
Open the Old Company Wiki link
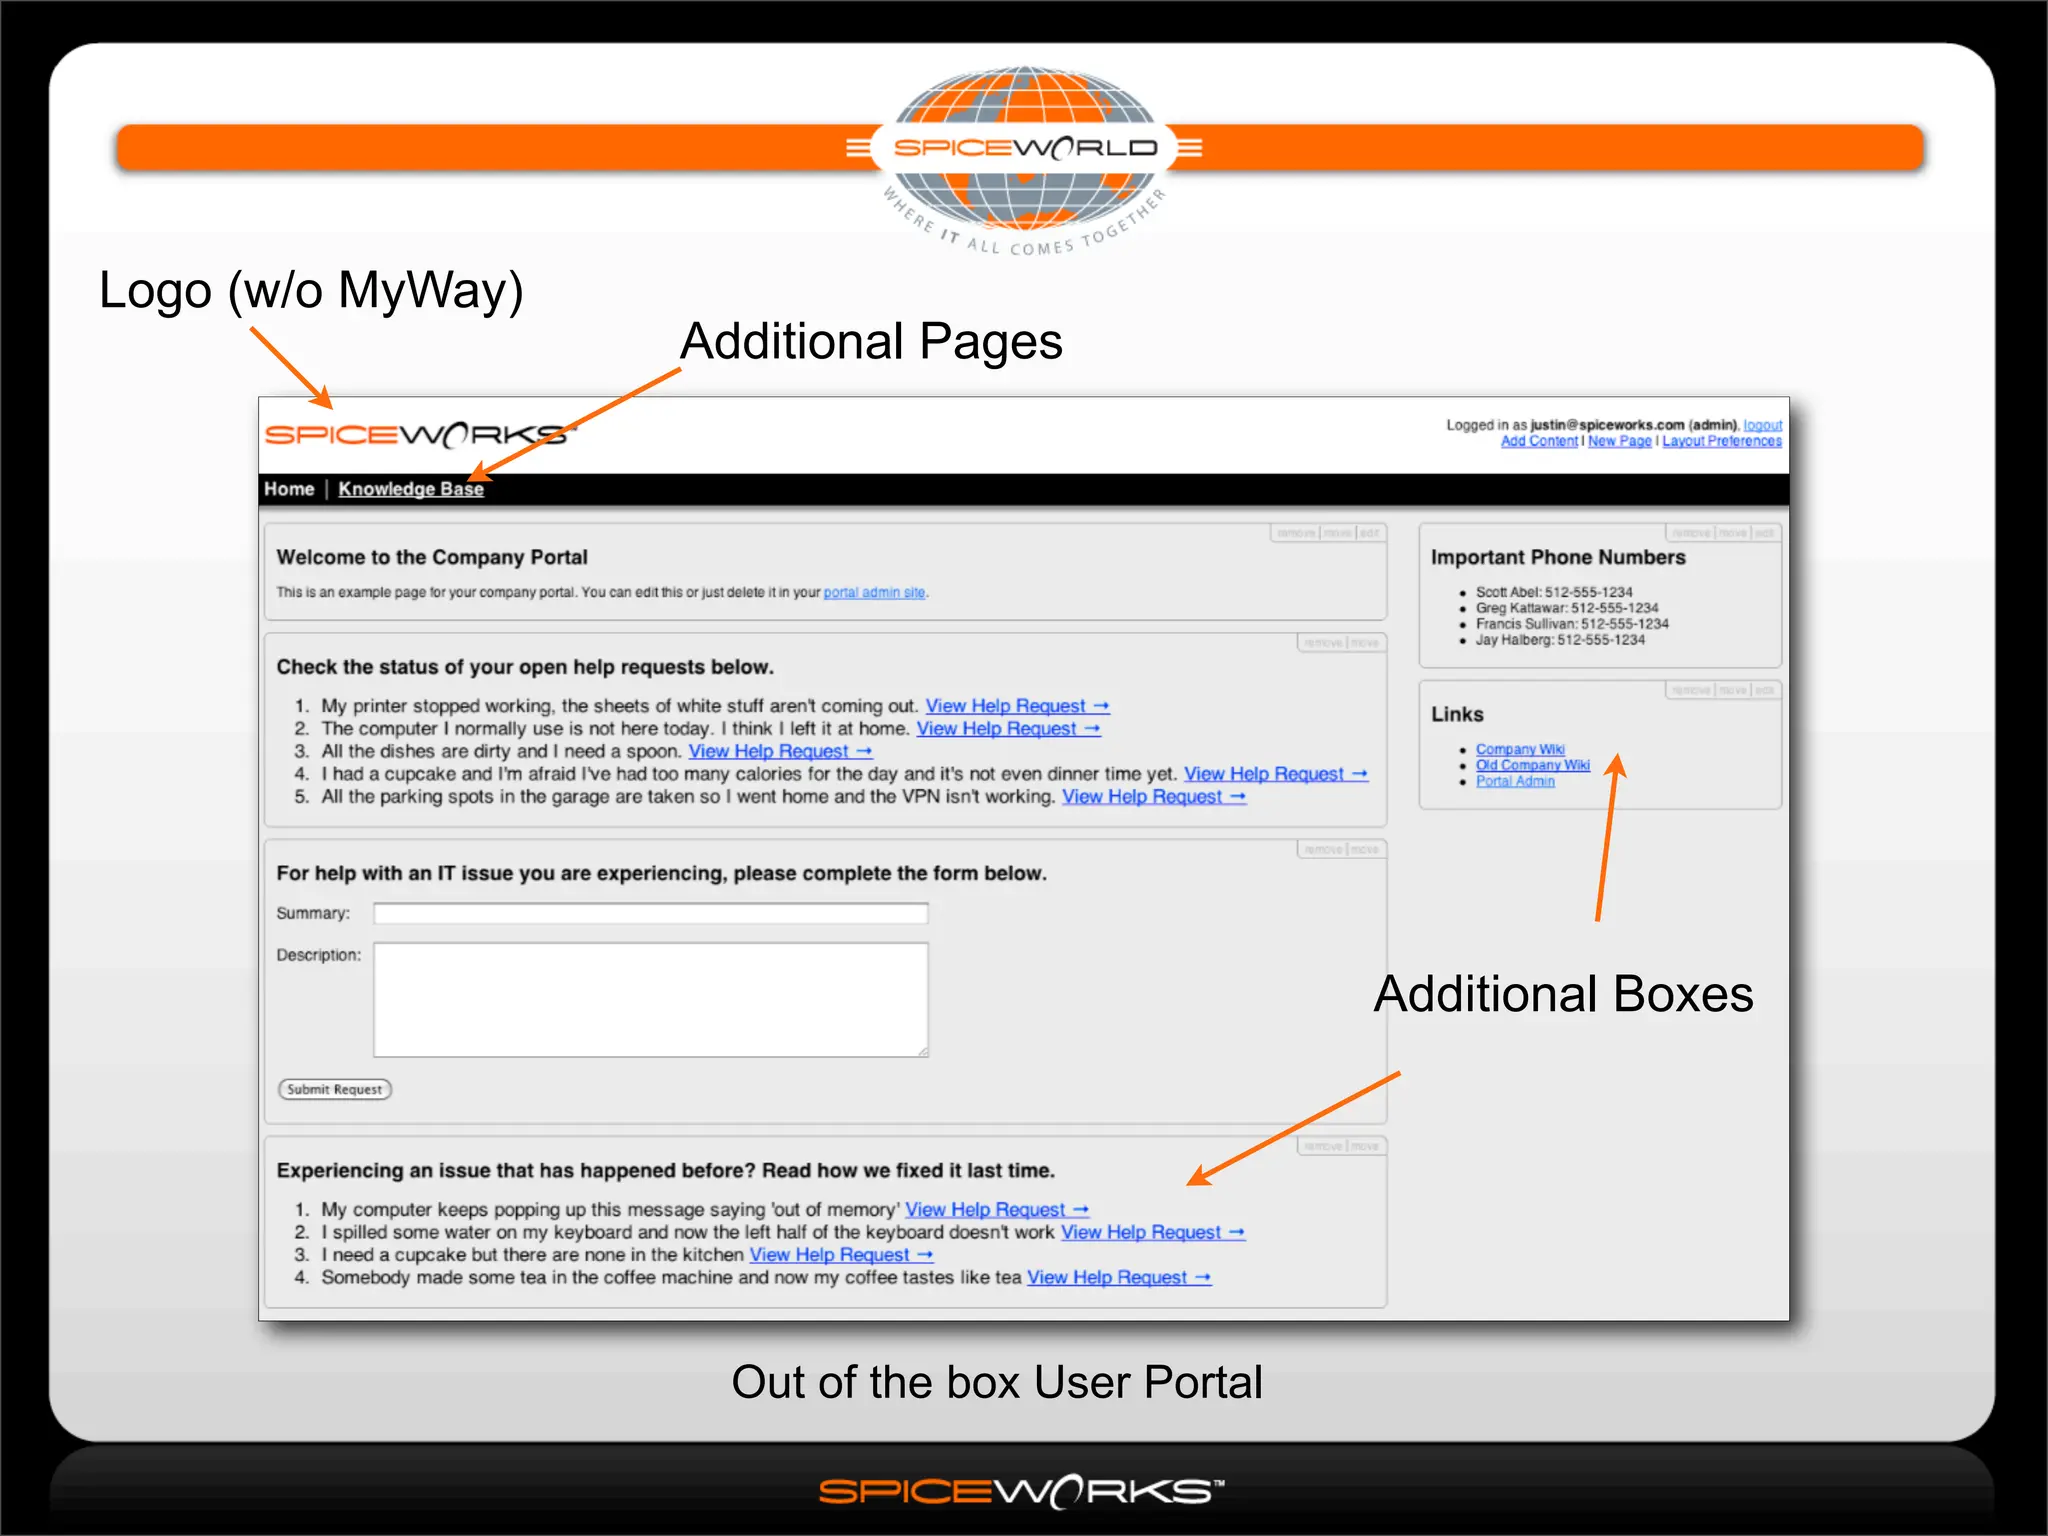(x=1532, y=765)
